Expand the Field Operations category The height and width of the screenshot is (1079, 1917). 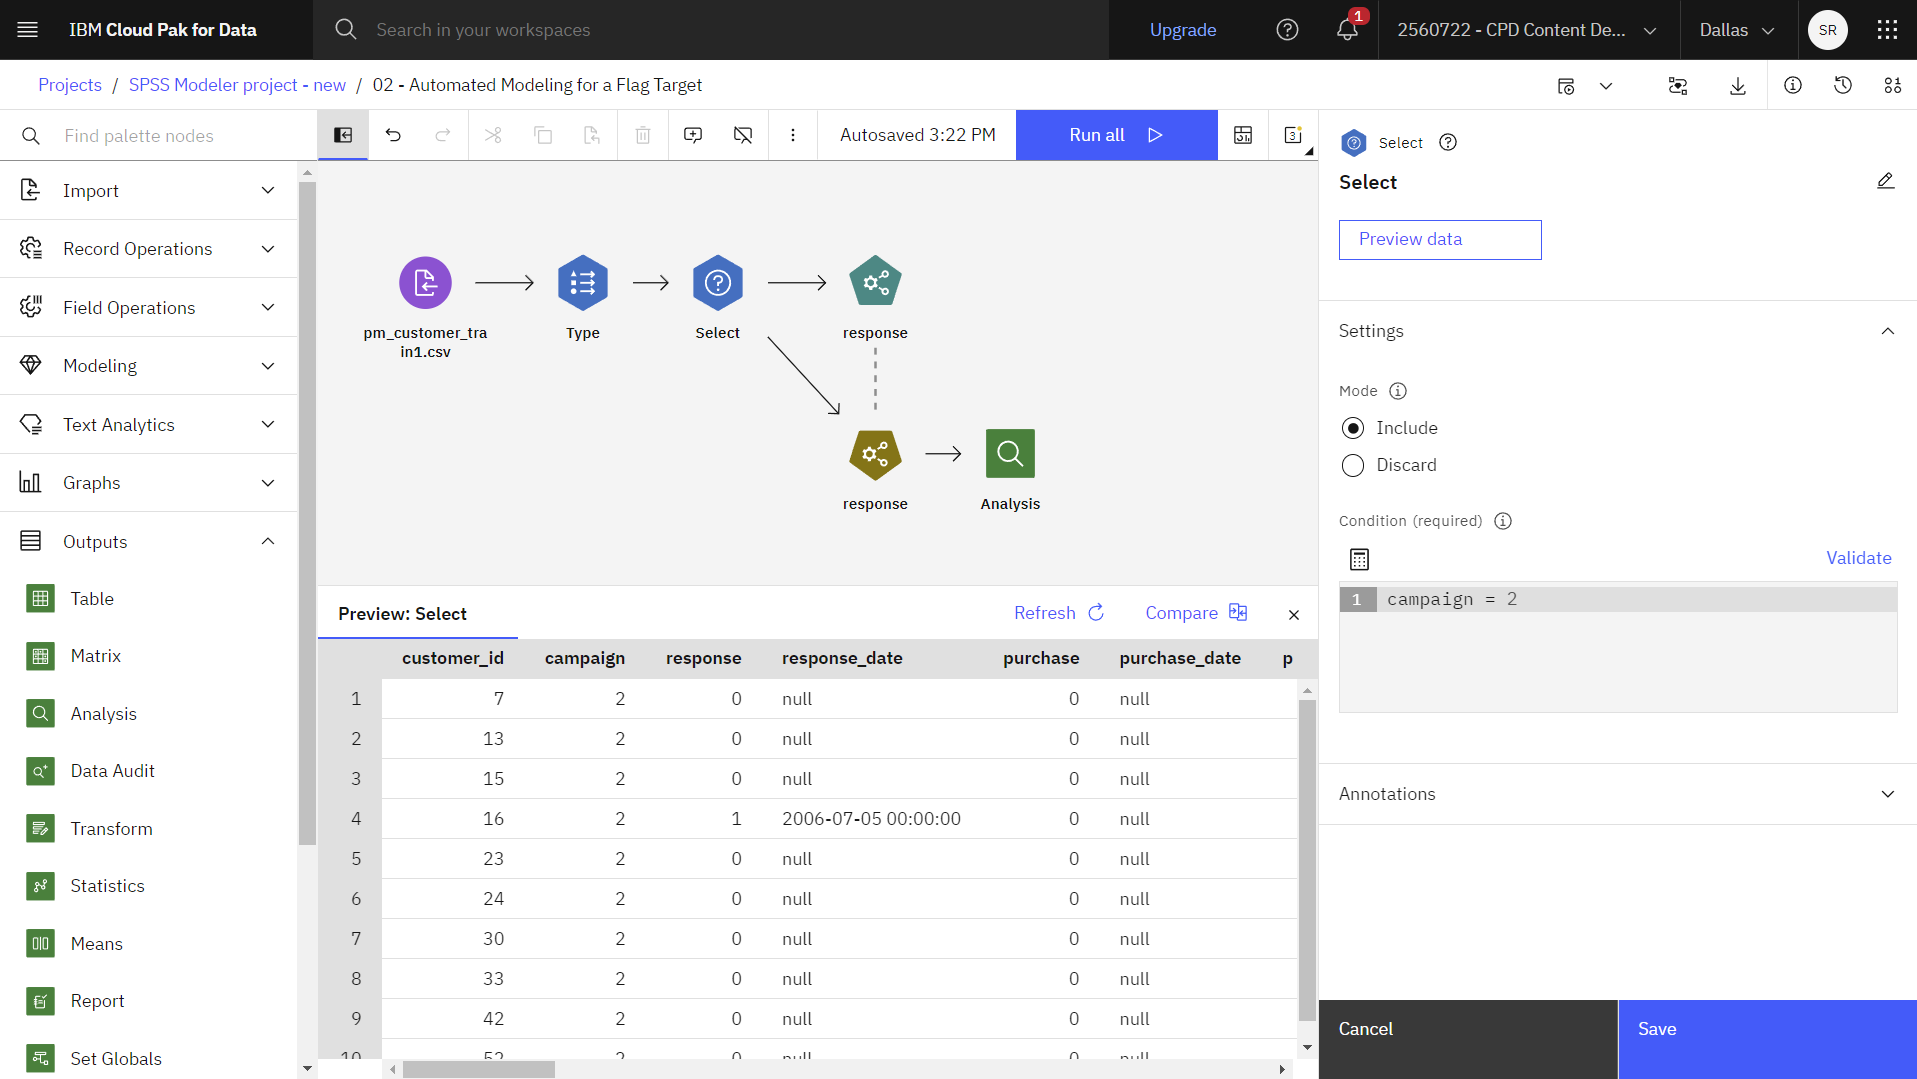[x=149, y=308]
